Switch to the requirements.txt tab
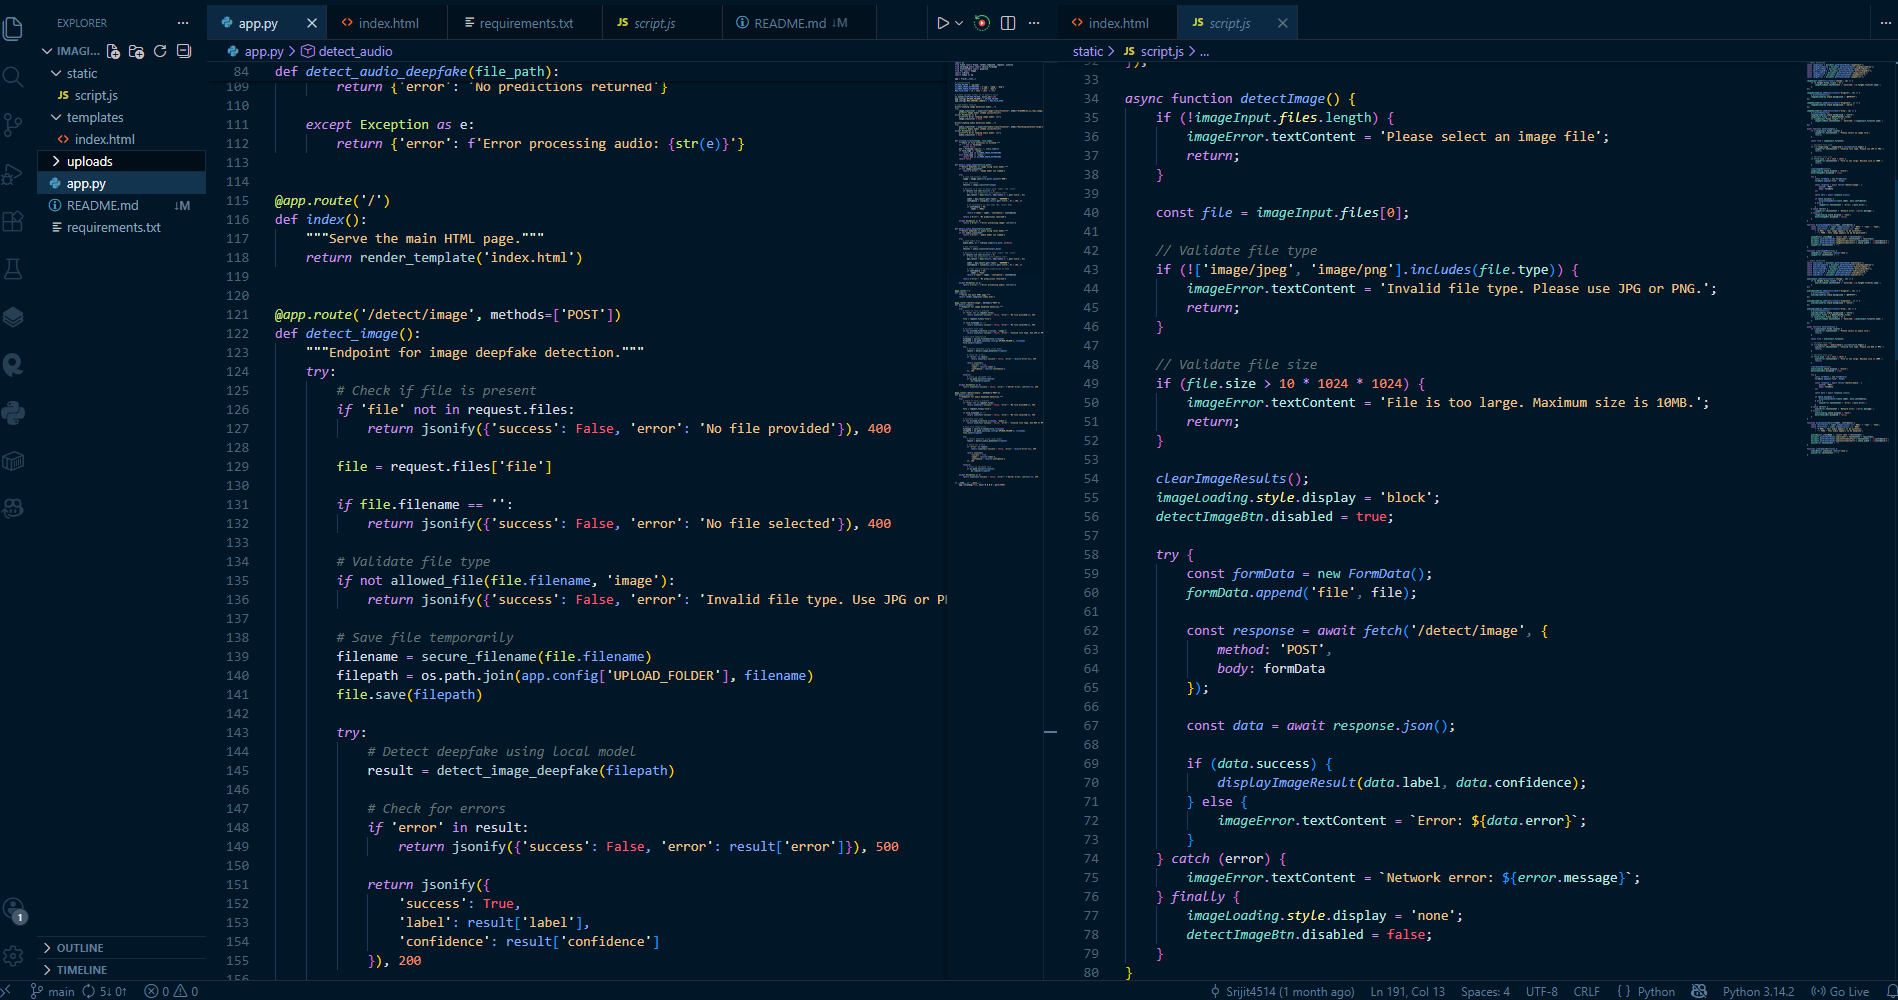 coord(526,23)
